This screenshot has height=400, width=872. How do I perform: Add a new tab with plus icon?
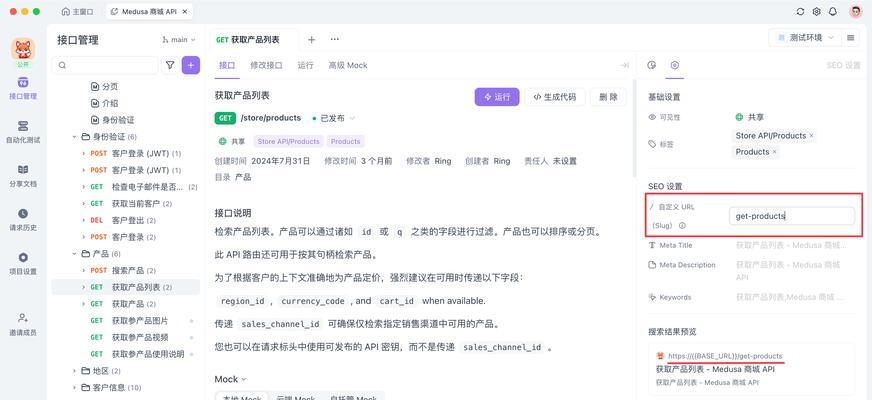click(x=311, y=39)
